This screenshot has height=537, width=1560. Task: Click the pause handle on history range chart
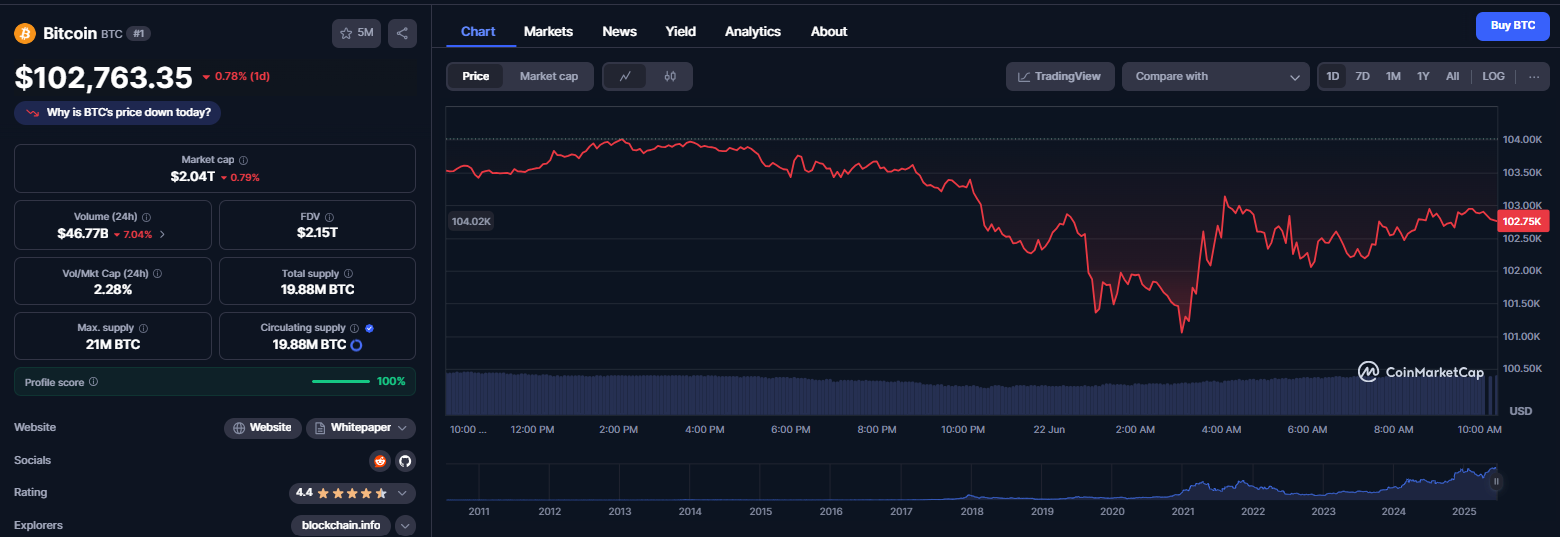(1496, 481)
